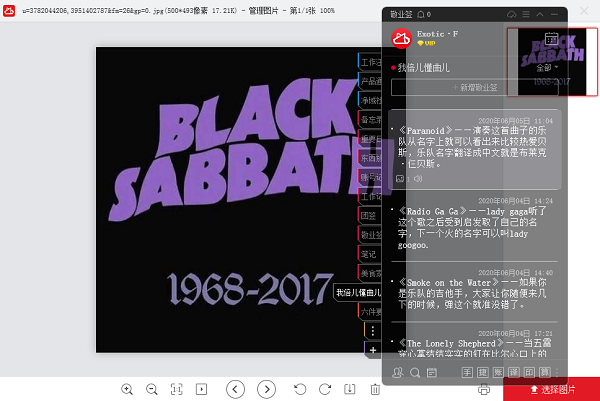
Task: Zoom in on the picture
Action: (x=127, y=390)
